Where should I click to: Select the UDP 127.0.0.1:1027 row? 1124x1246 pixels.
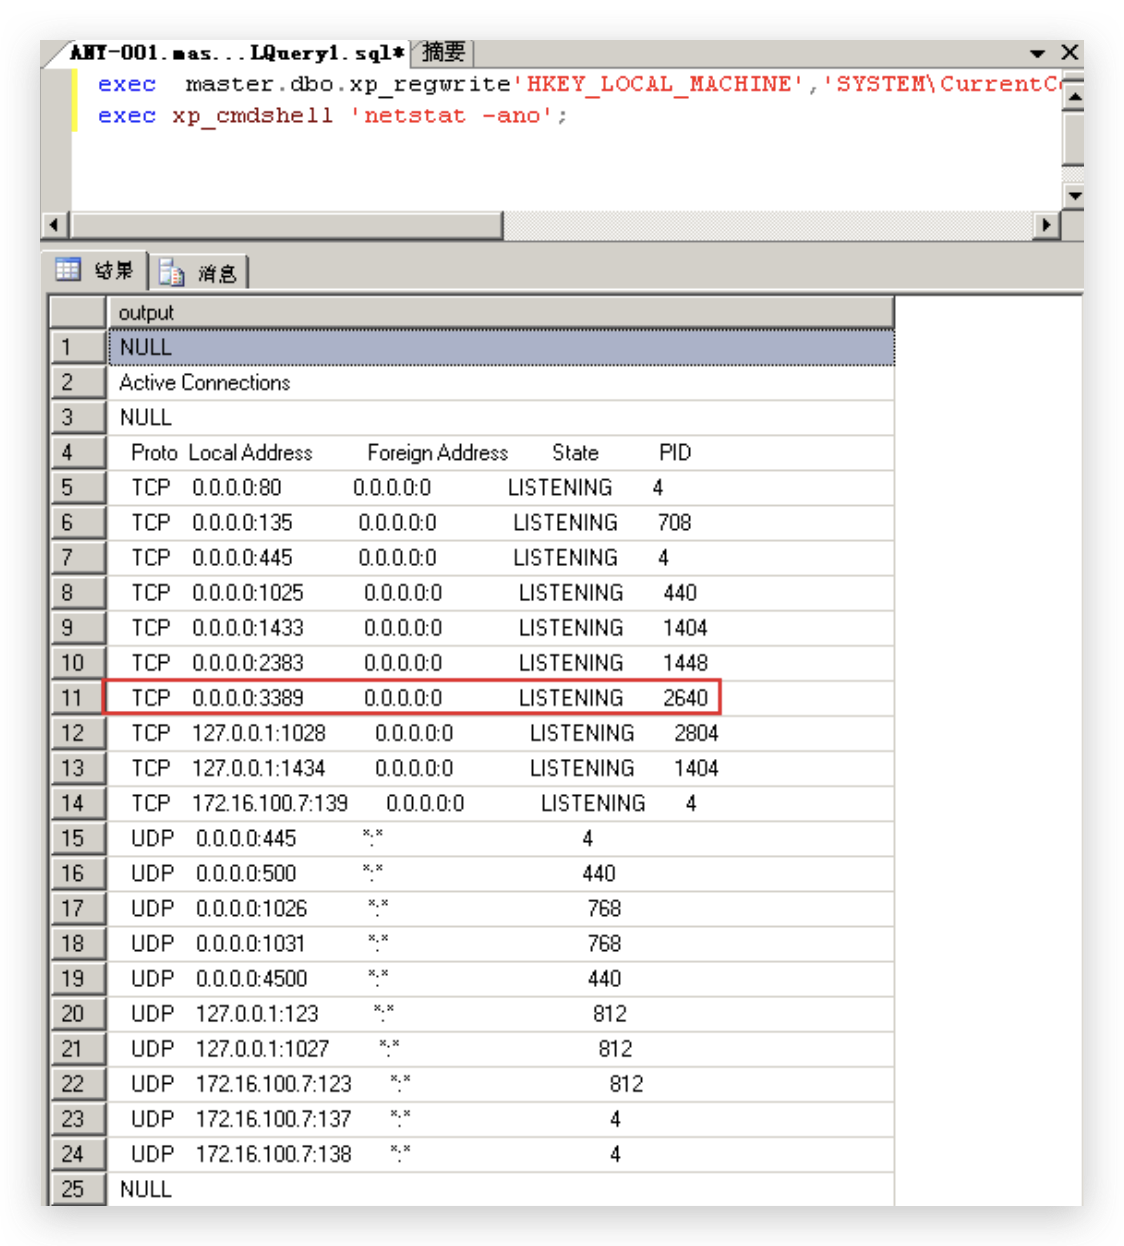pos(501,1049)
